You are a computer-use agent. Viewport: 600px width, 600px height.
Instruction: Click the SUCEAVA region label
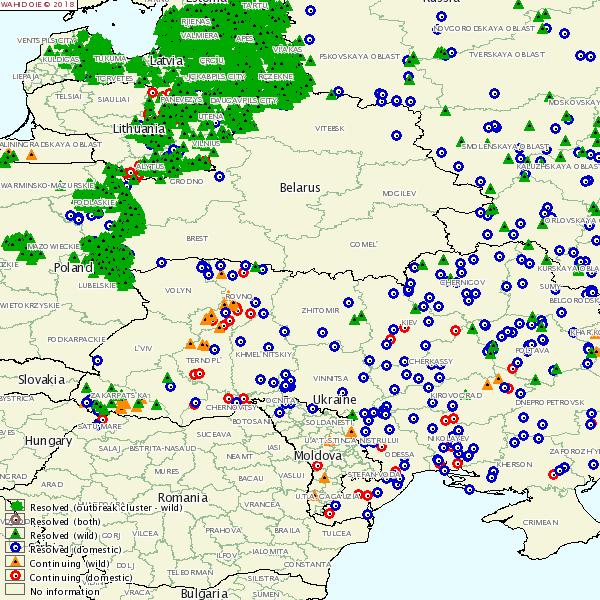coord(214,434)
